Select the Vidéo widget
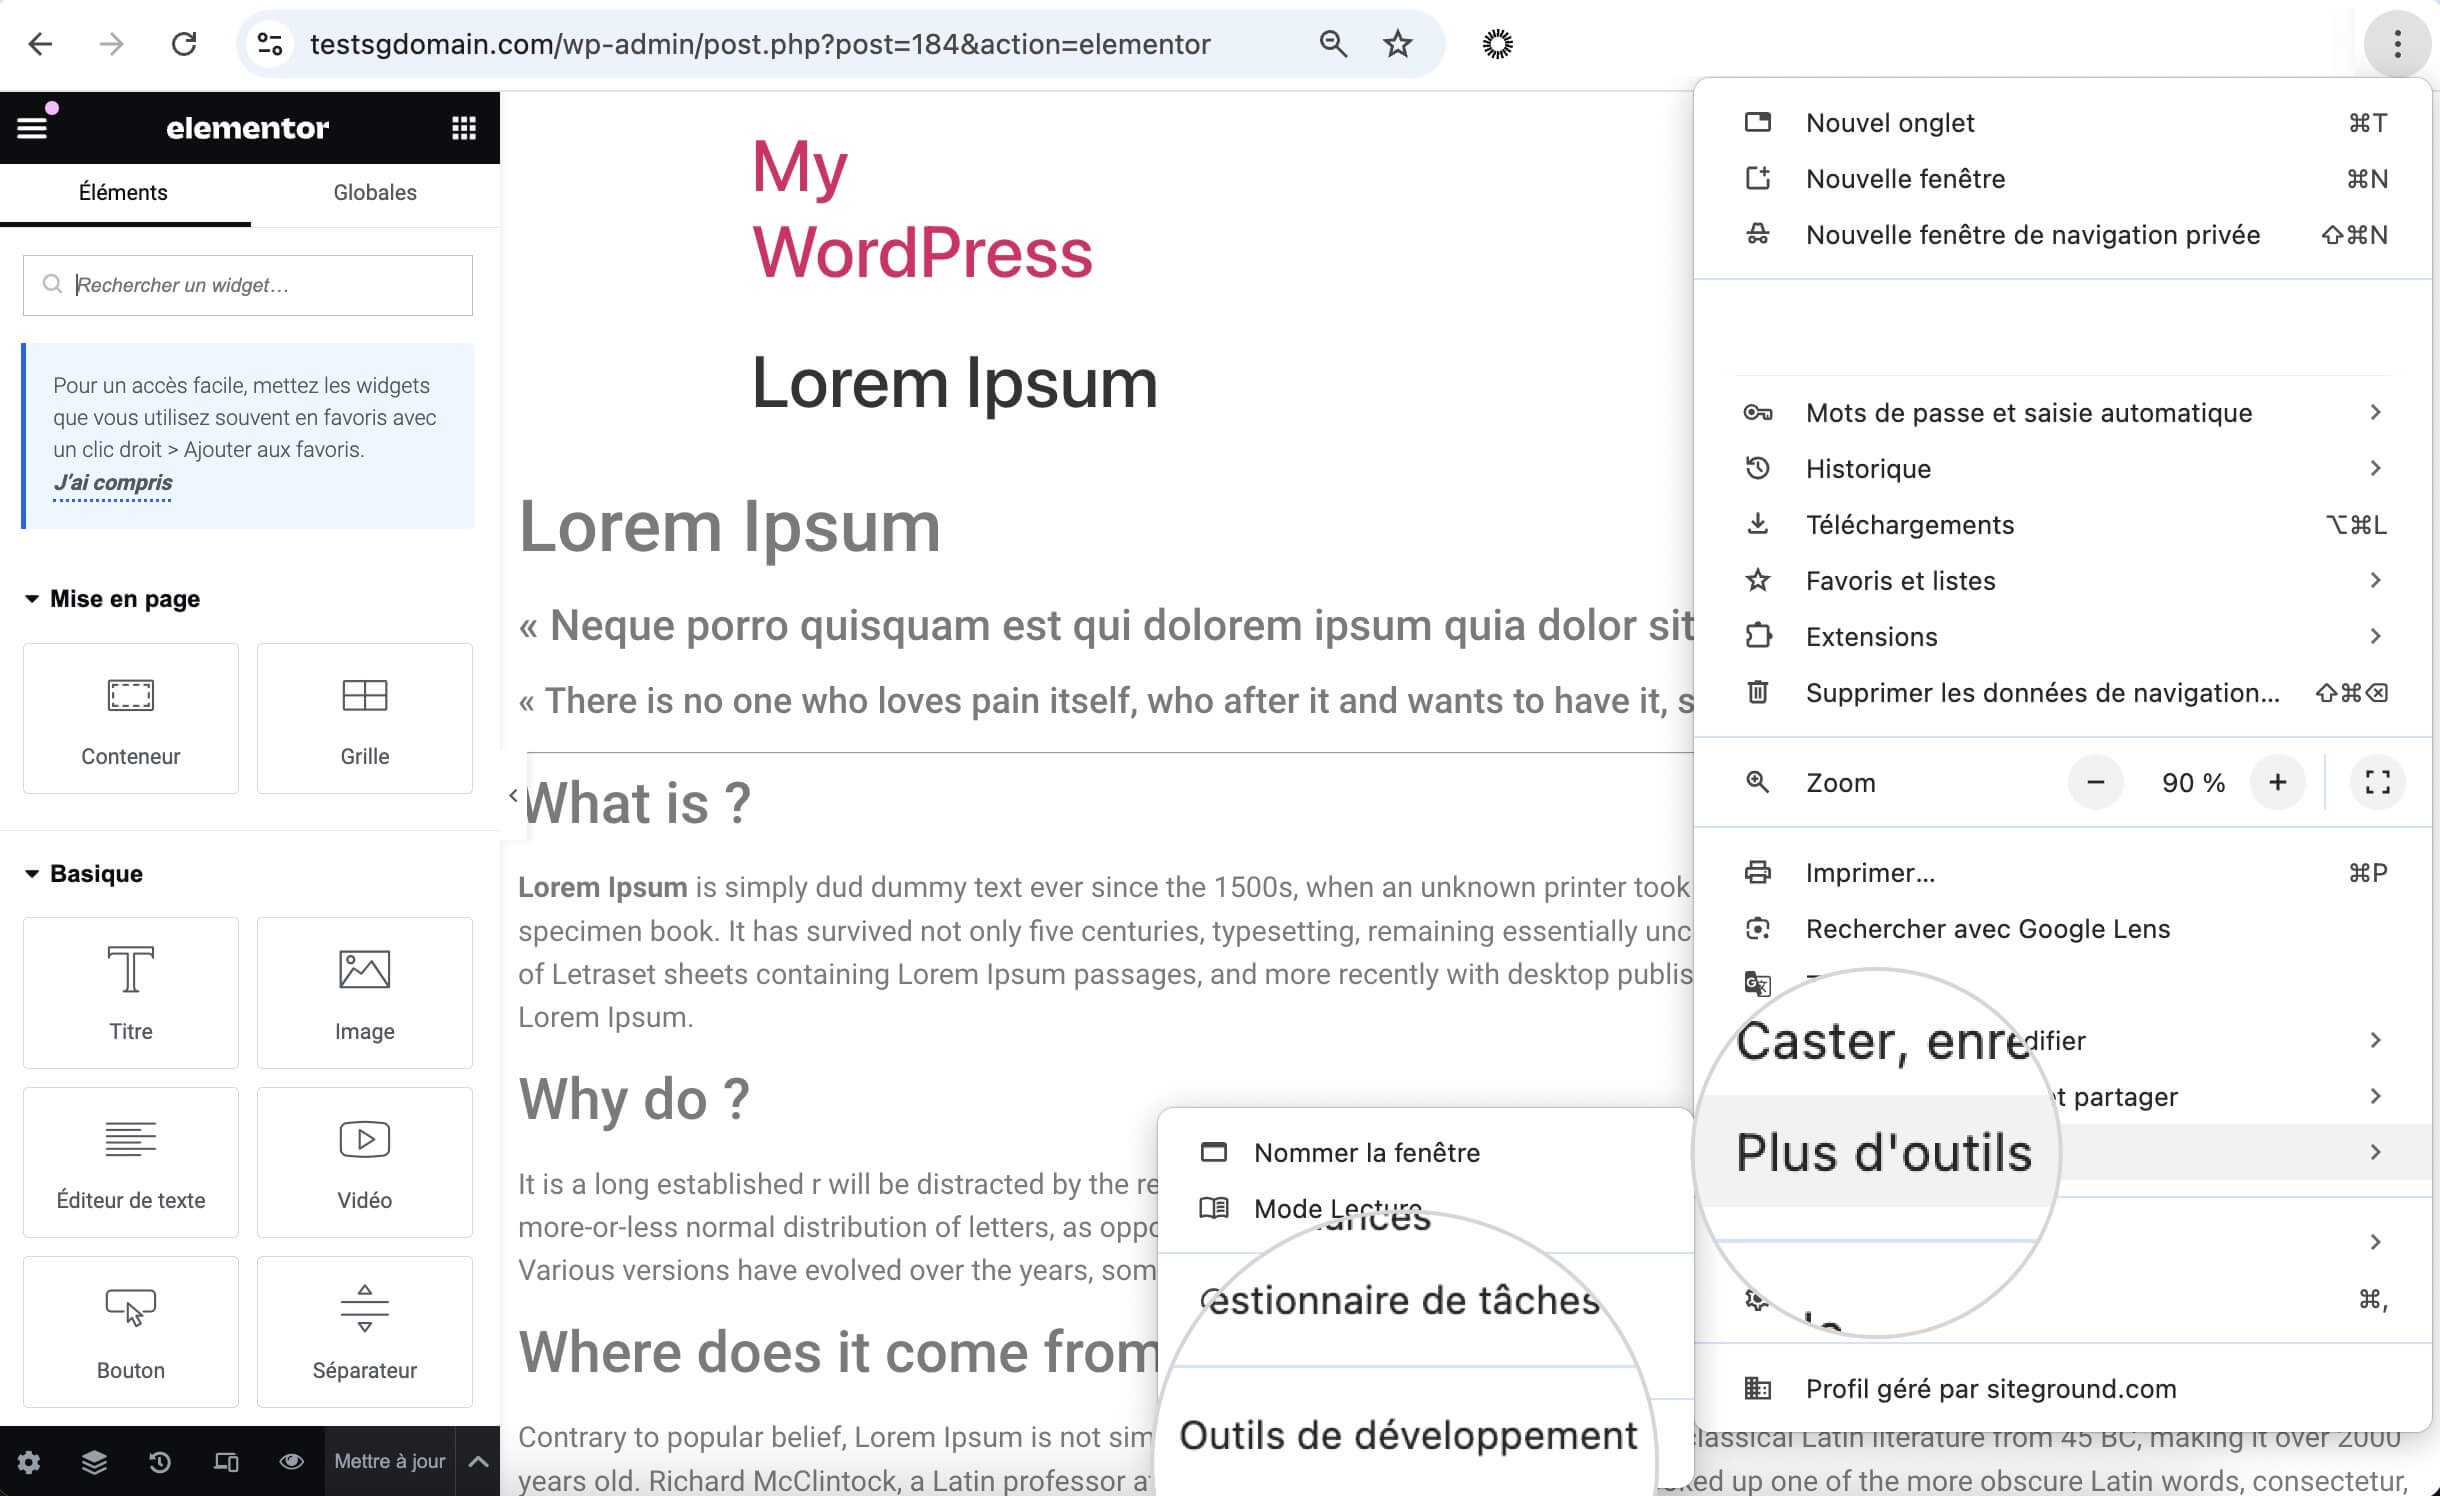Screen dimensions: 2440x1496 (365, 1162)
